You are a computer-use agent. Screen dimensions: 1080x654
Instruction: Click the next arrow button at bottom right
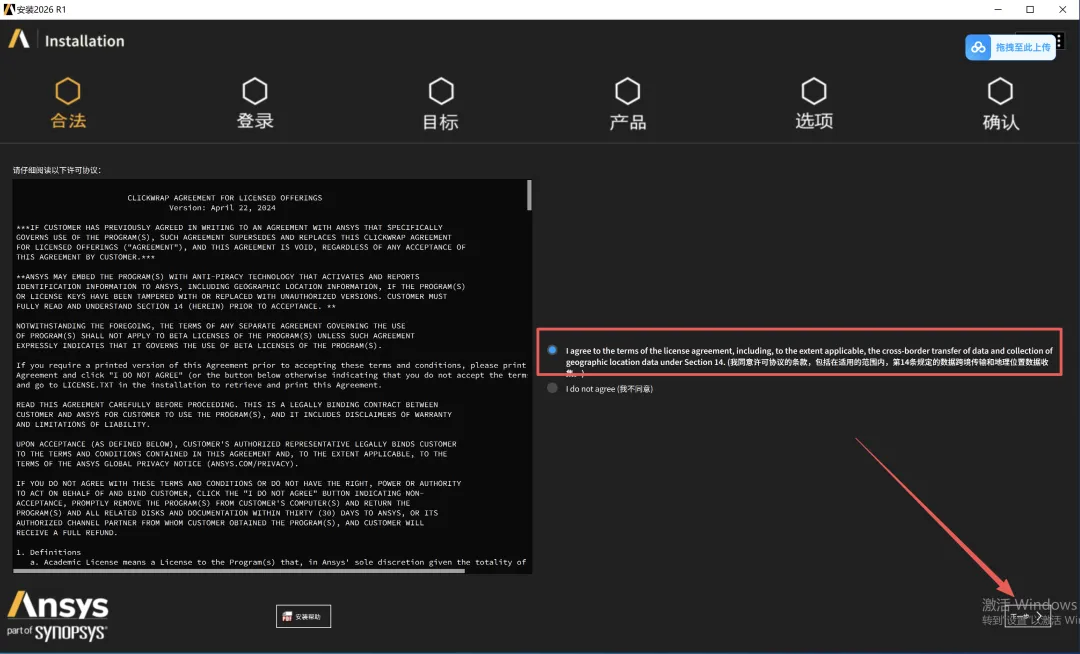pyautogui.click(x=1027, y=616)
